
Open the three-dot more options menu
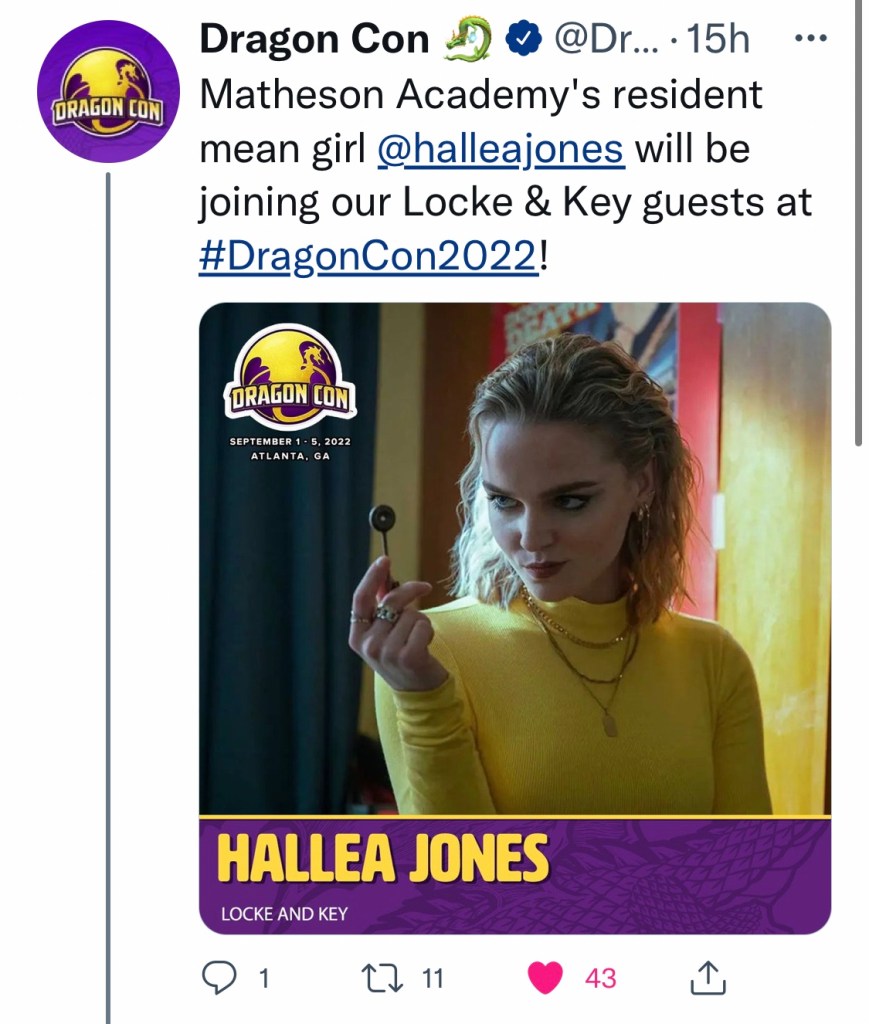coord(811,39)
